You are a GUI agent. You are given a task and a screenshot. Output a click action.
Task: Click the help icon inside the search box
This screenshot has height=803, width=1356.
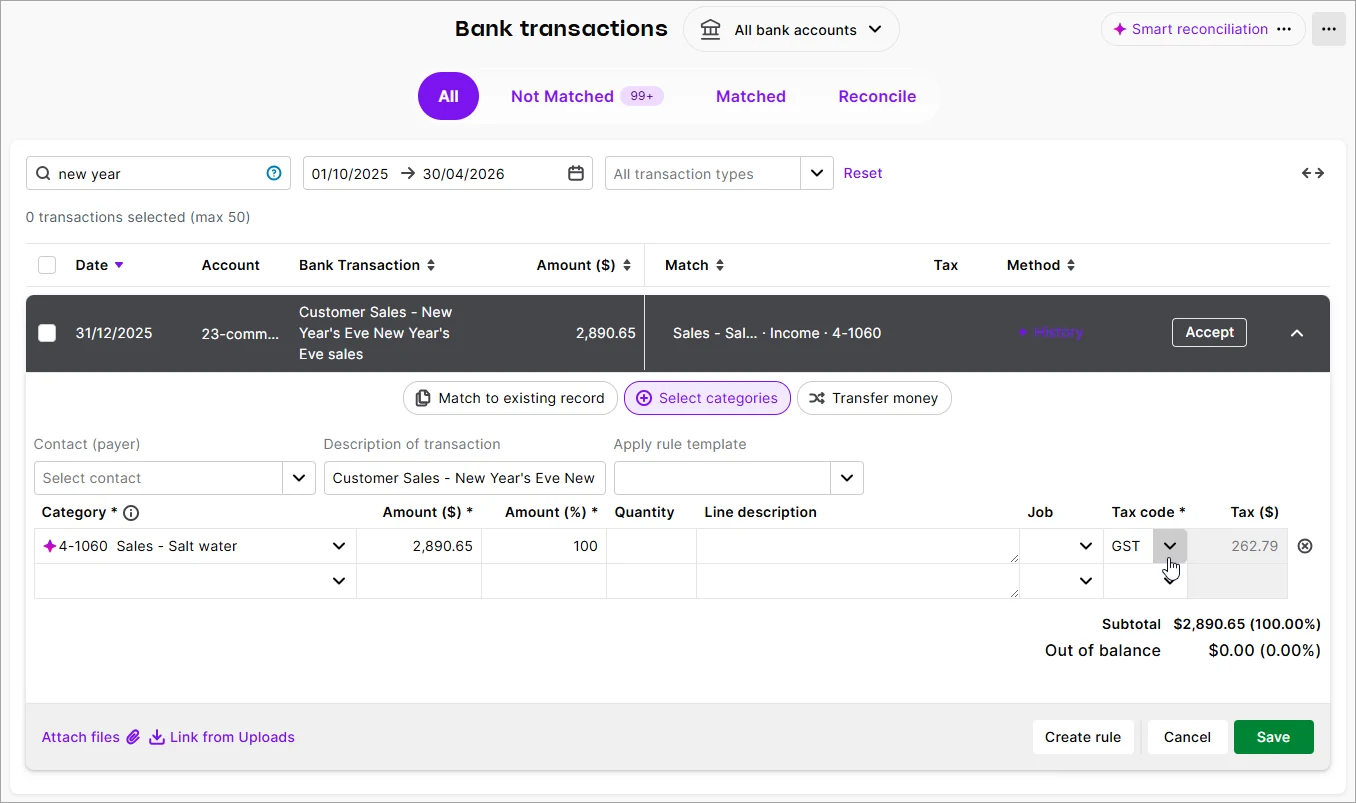pyautogui.click(x=273, y=173)
